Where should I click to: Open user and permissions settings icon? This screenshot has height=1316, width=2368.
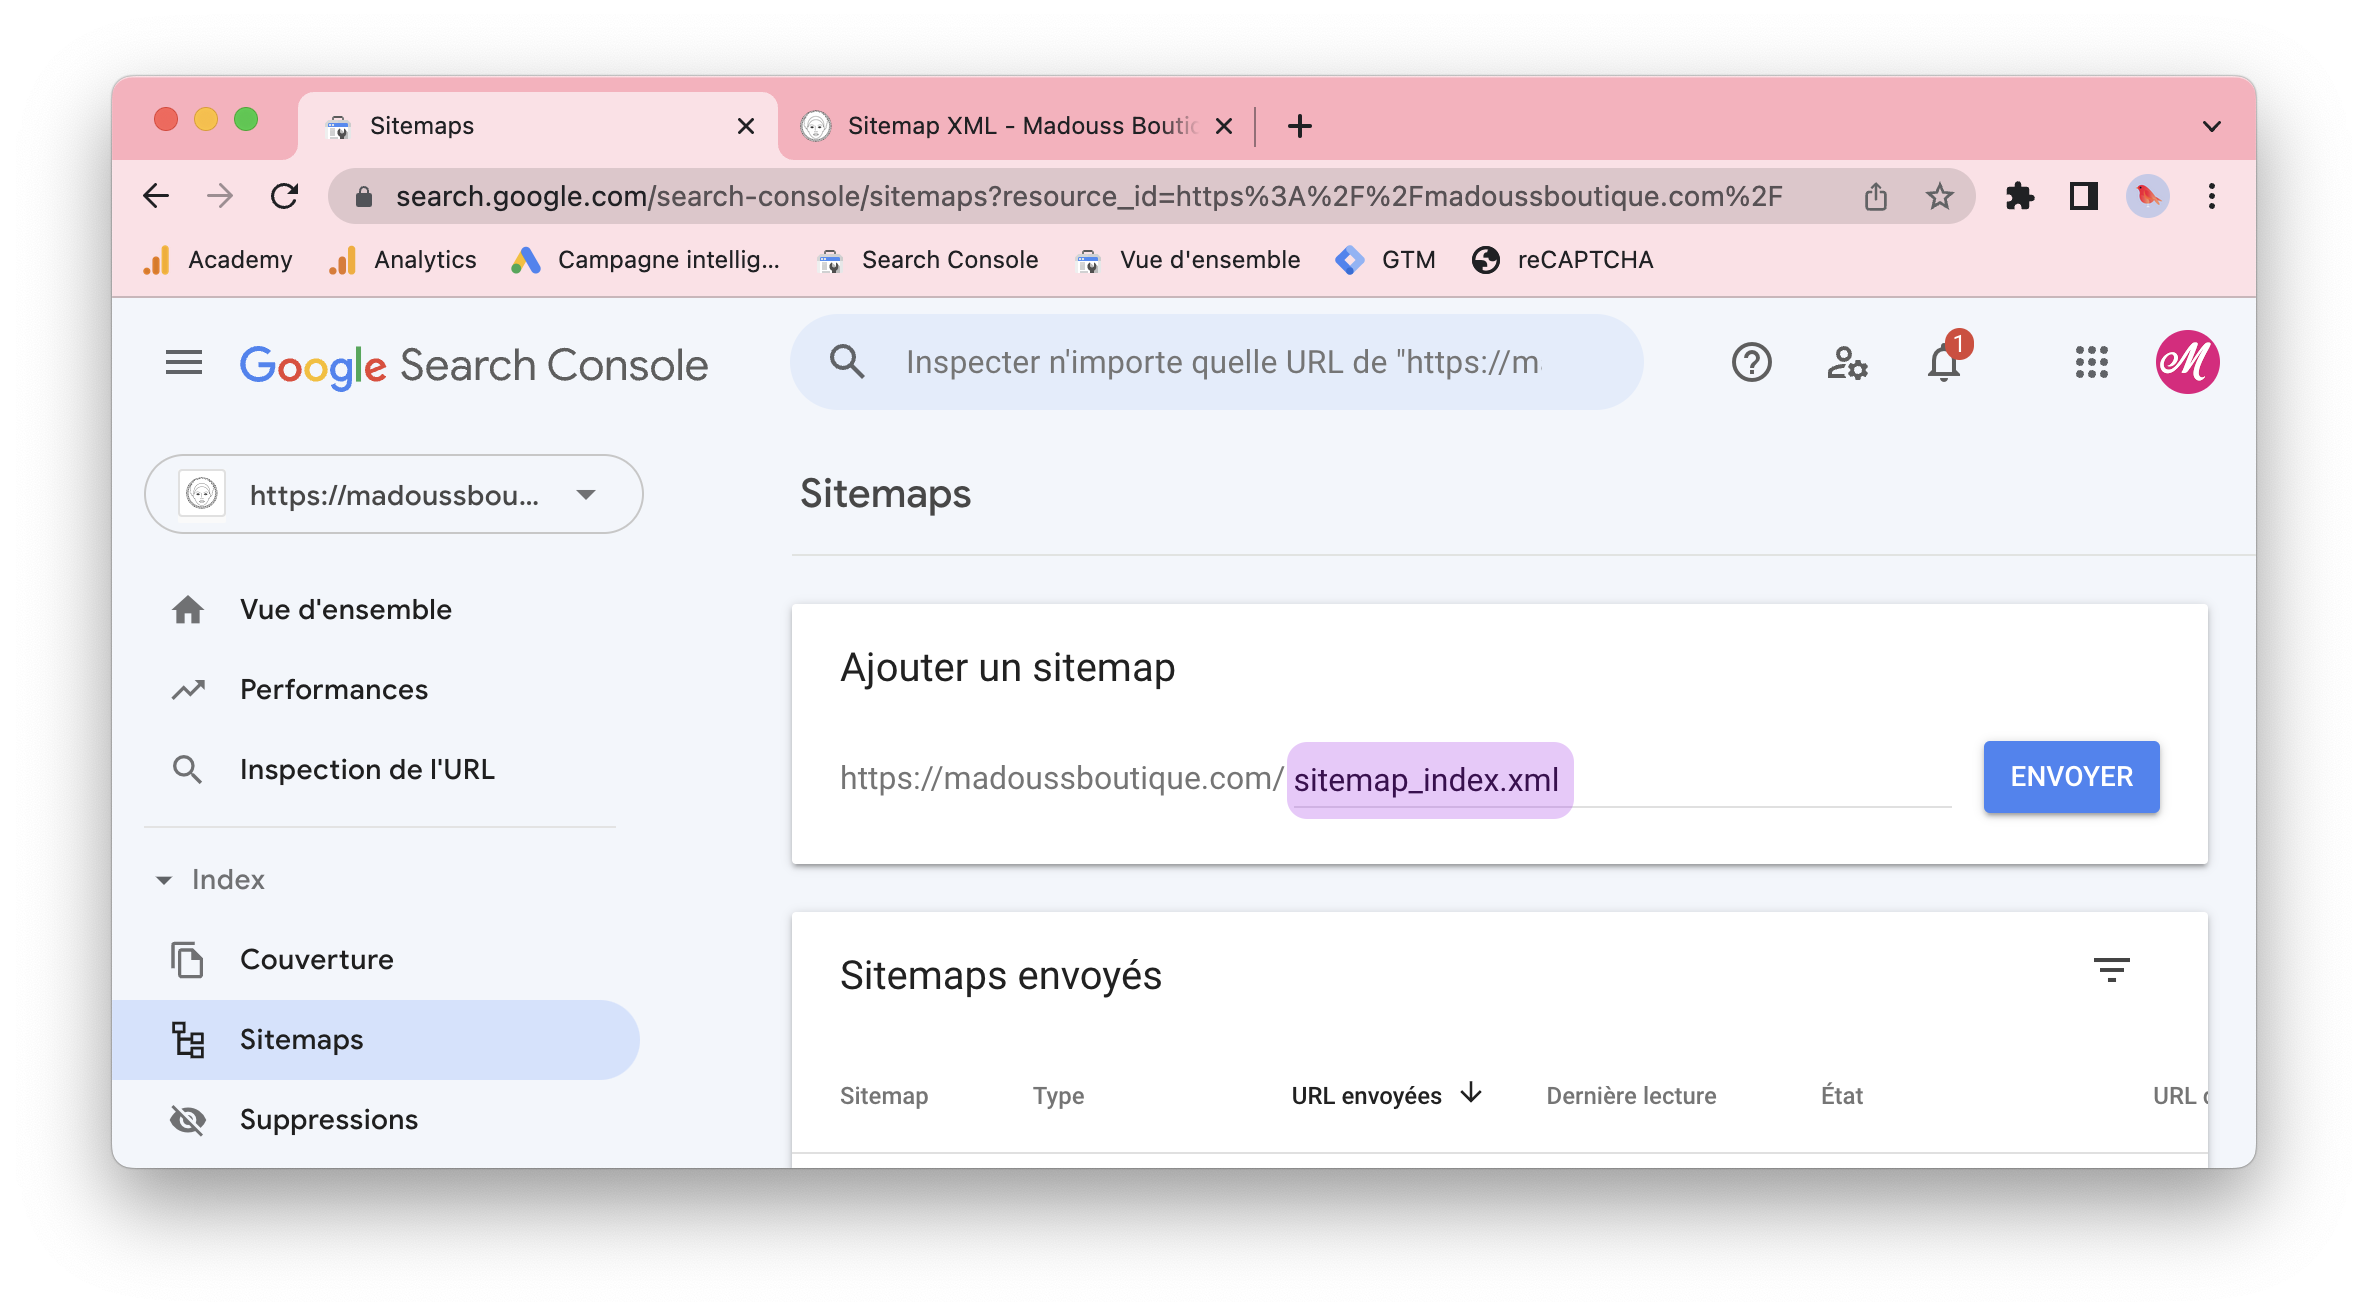1846,363
